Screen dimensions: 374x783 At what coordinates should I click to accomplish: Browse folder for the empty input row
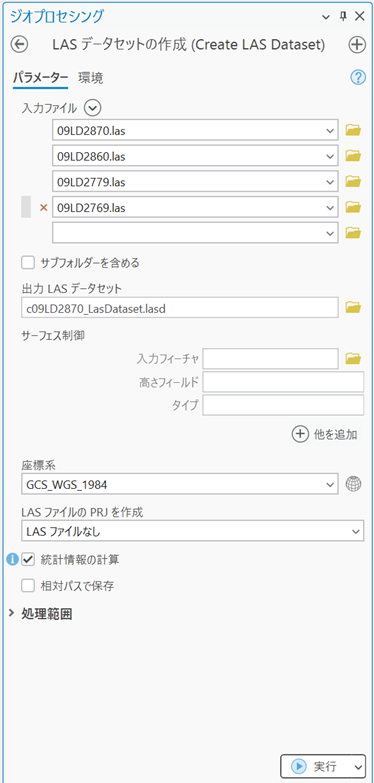(353, 233)
